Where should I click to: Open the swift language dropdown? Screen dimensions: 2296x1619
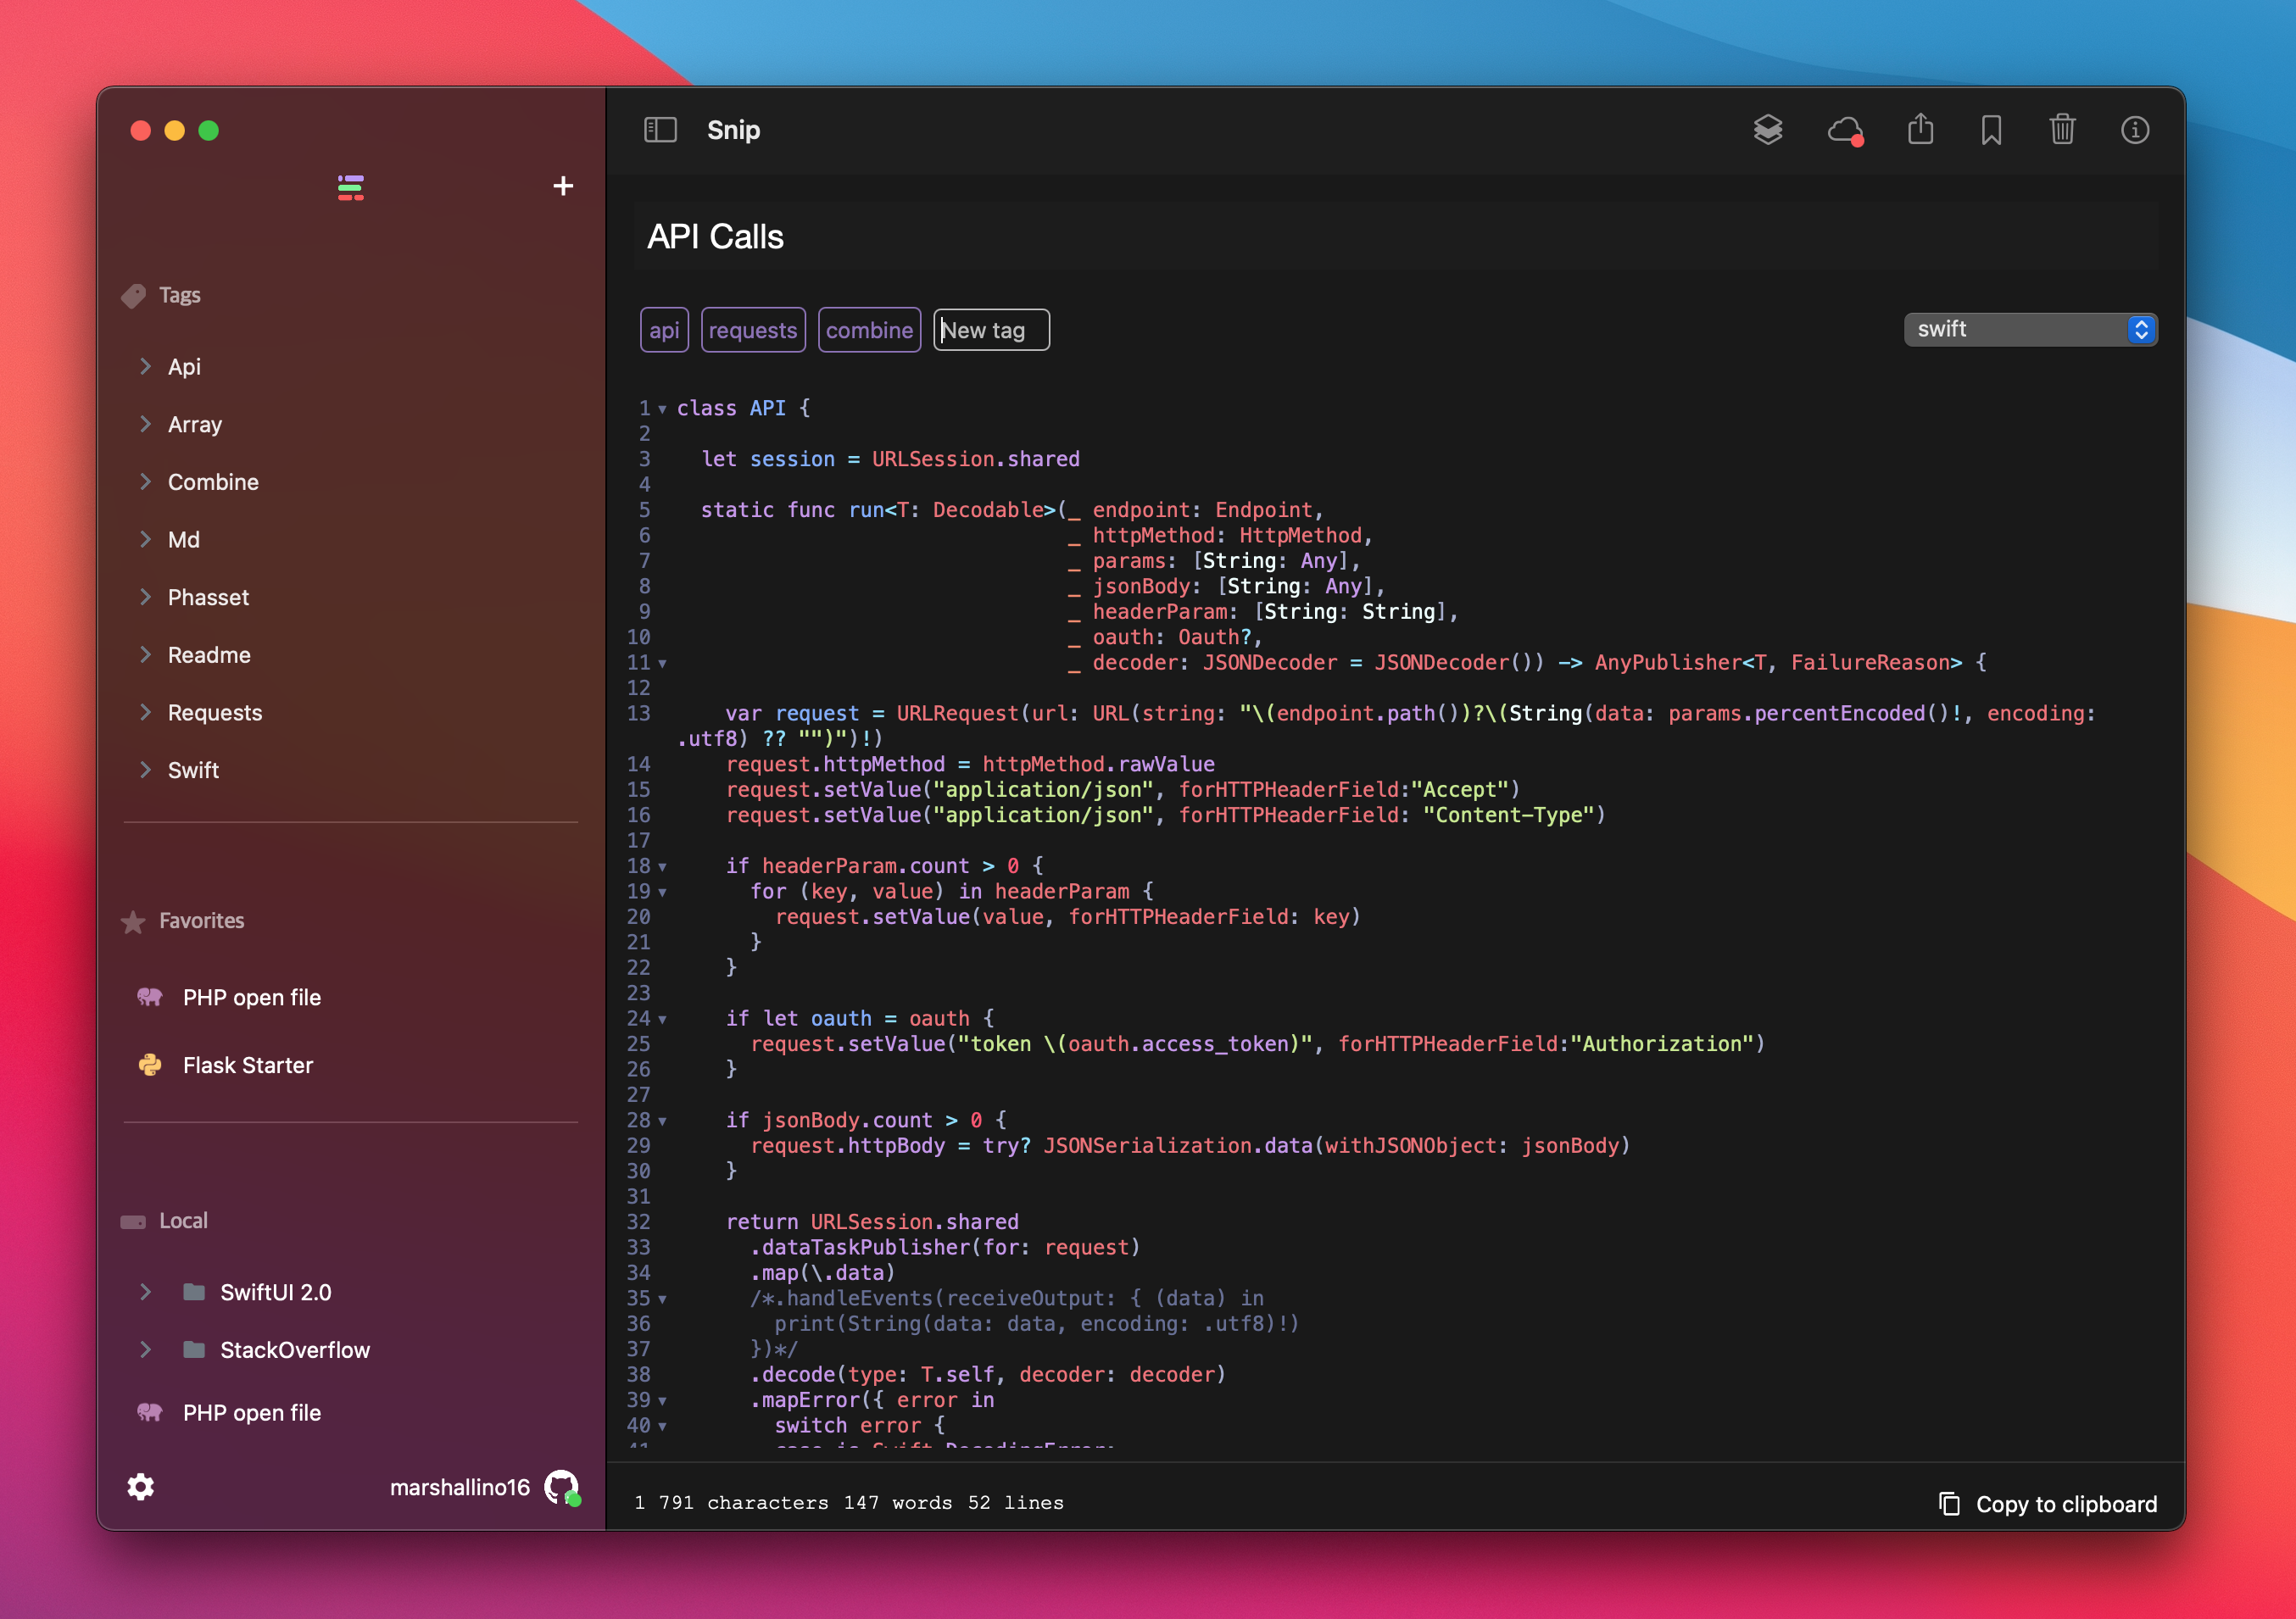point(2030,329)
